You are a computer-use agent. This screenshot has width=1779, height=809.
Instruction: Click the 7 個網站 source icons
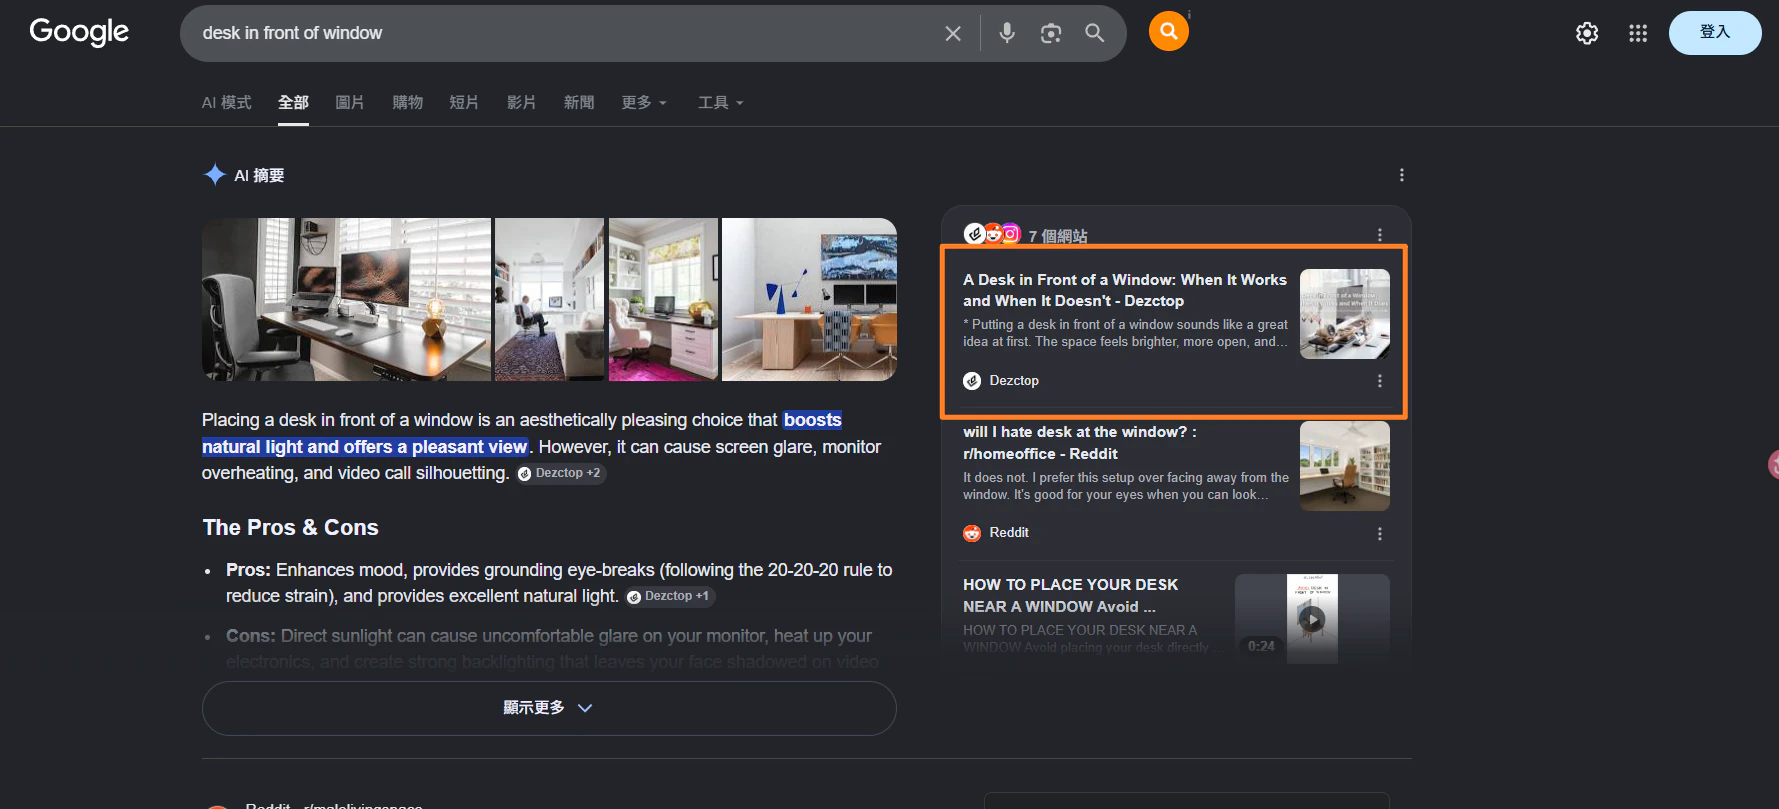pyautogui.click(x=992, y=234)
